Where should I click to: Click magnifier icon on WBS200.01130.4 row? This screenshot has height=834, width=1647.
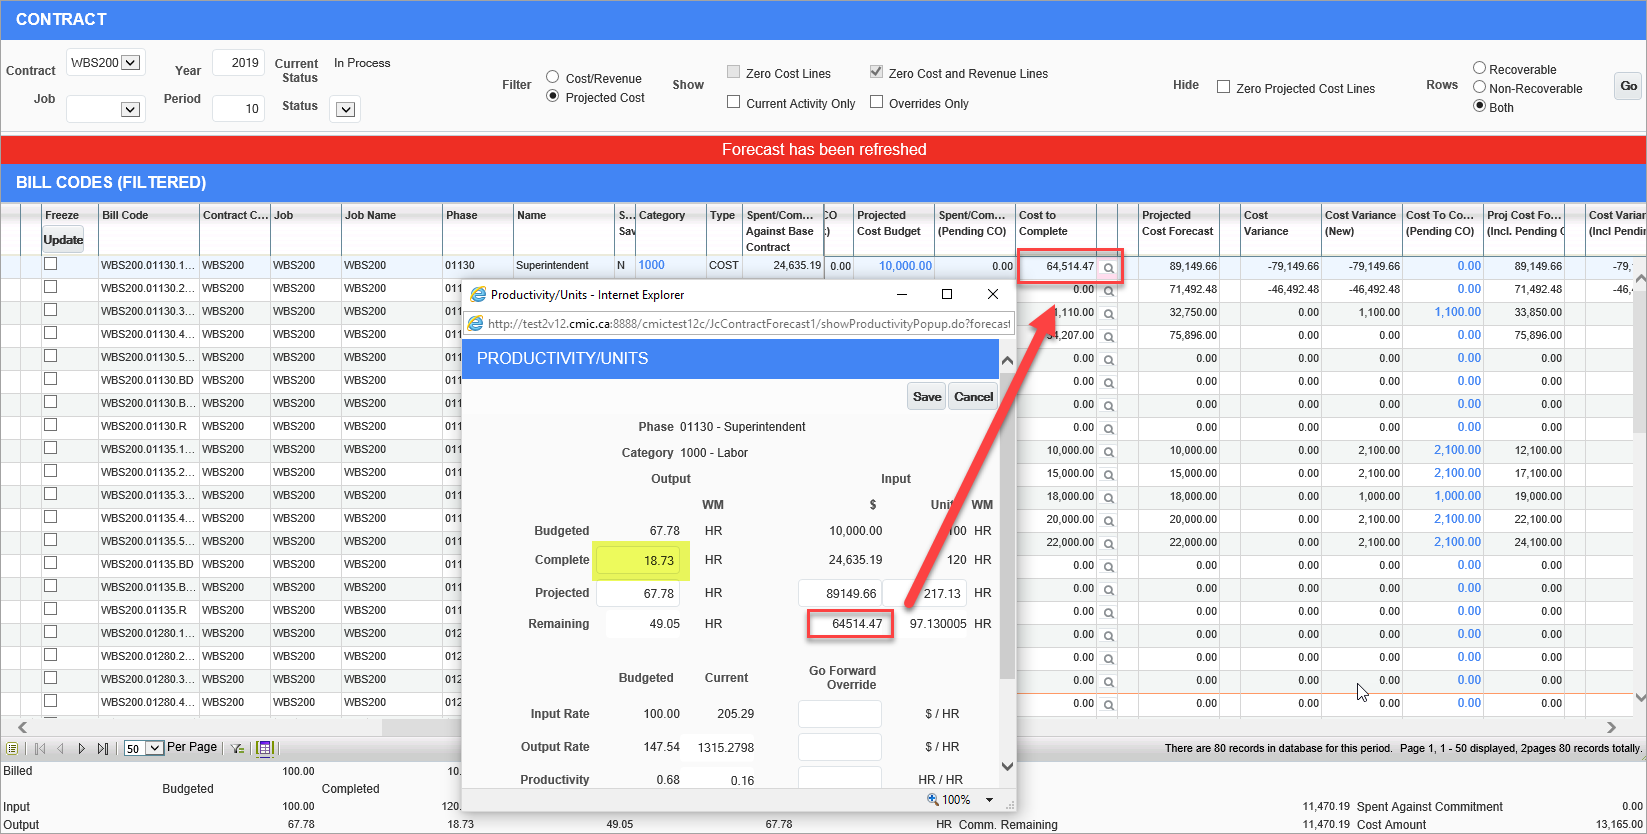(x=1108, y=336)
